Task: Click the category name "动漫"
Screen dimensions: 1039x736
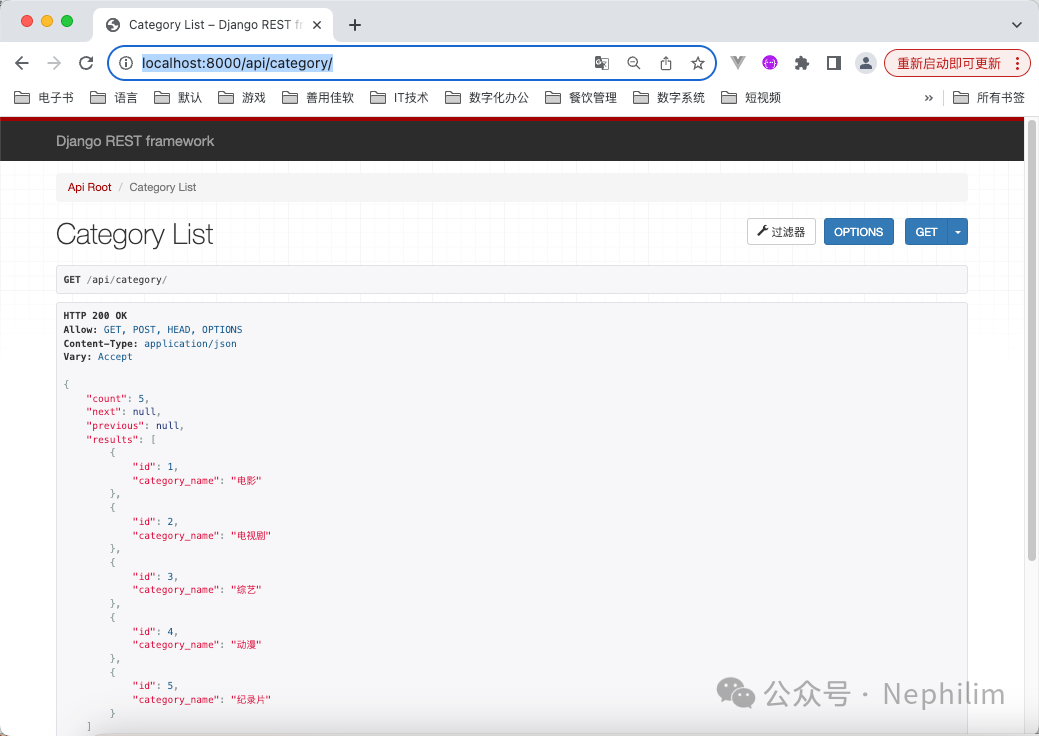Action: (x=246, y=645)
